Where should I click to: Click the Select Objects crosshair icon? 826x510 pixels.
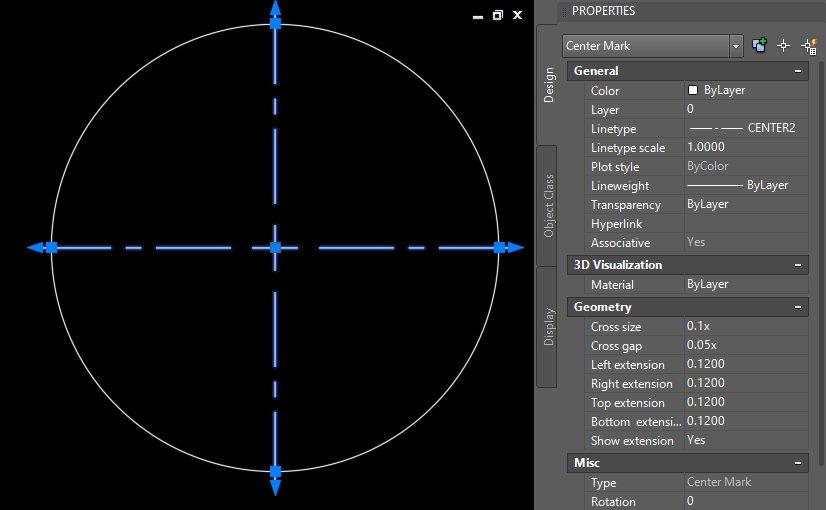(783, 46)
